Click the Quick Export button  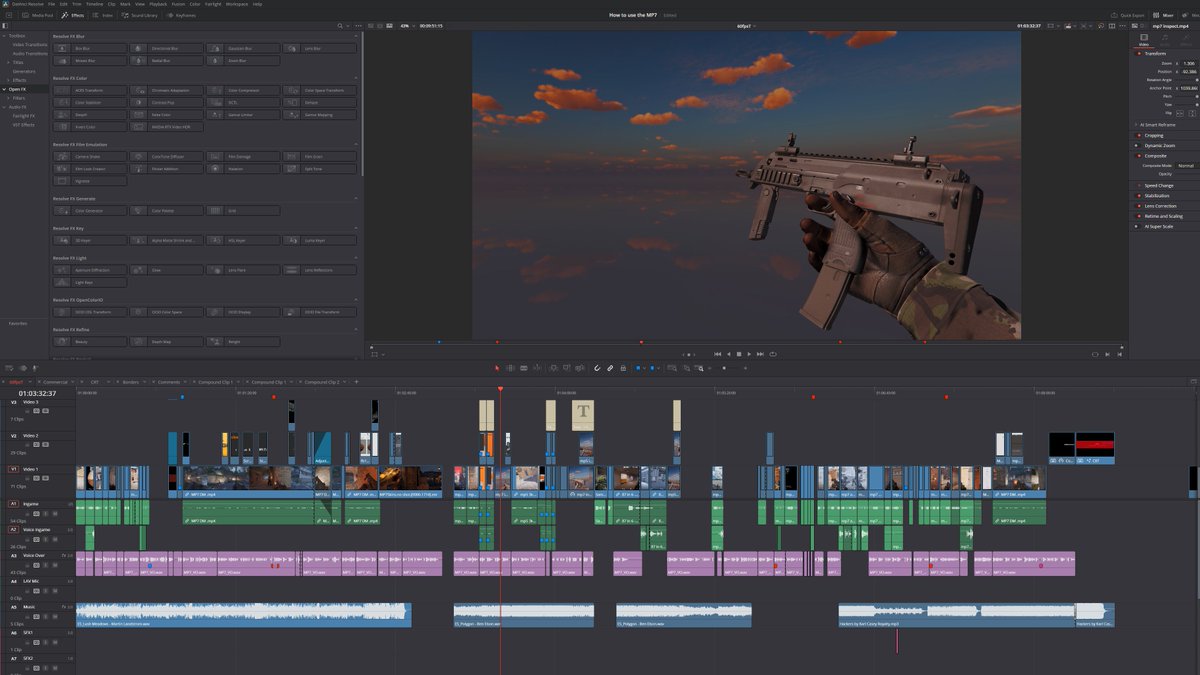coord(1128,16)
